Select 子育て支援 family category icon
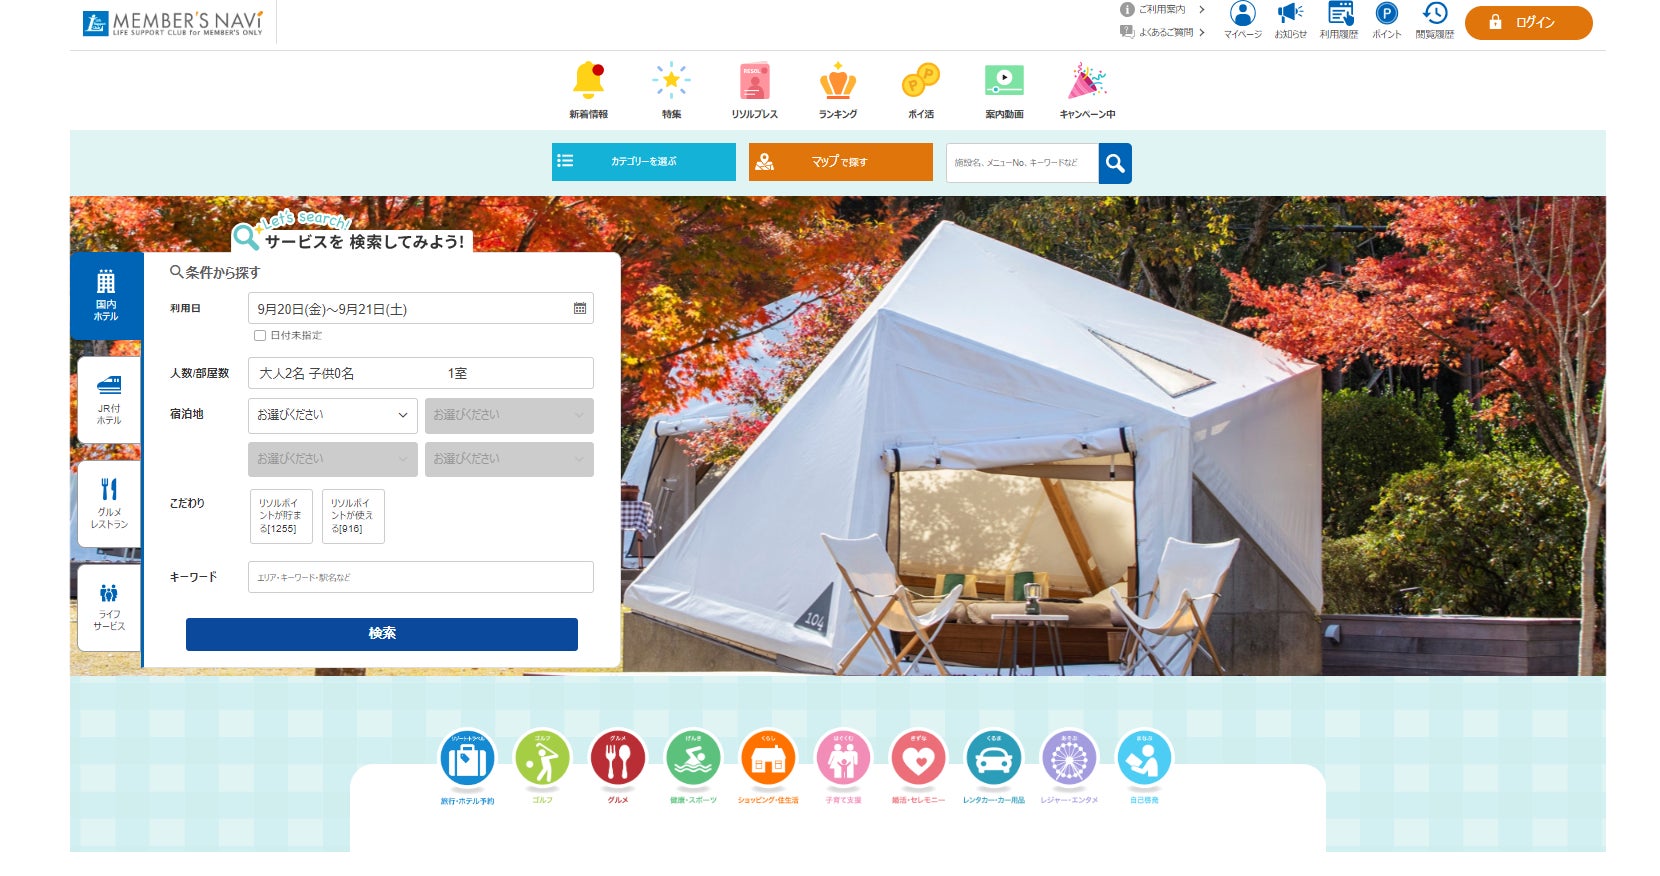1660x876 pixels. pos(843,760)
